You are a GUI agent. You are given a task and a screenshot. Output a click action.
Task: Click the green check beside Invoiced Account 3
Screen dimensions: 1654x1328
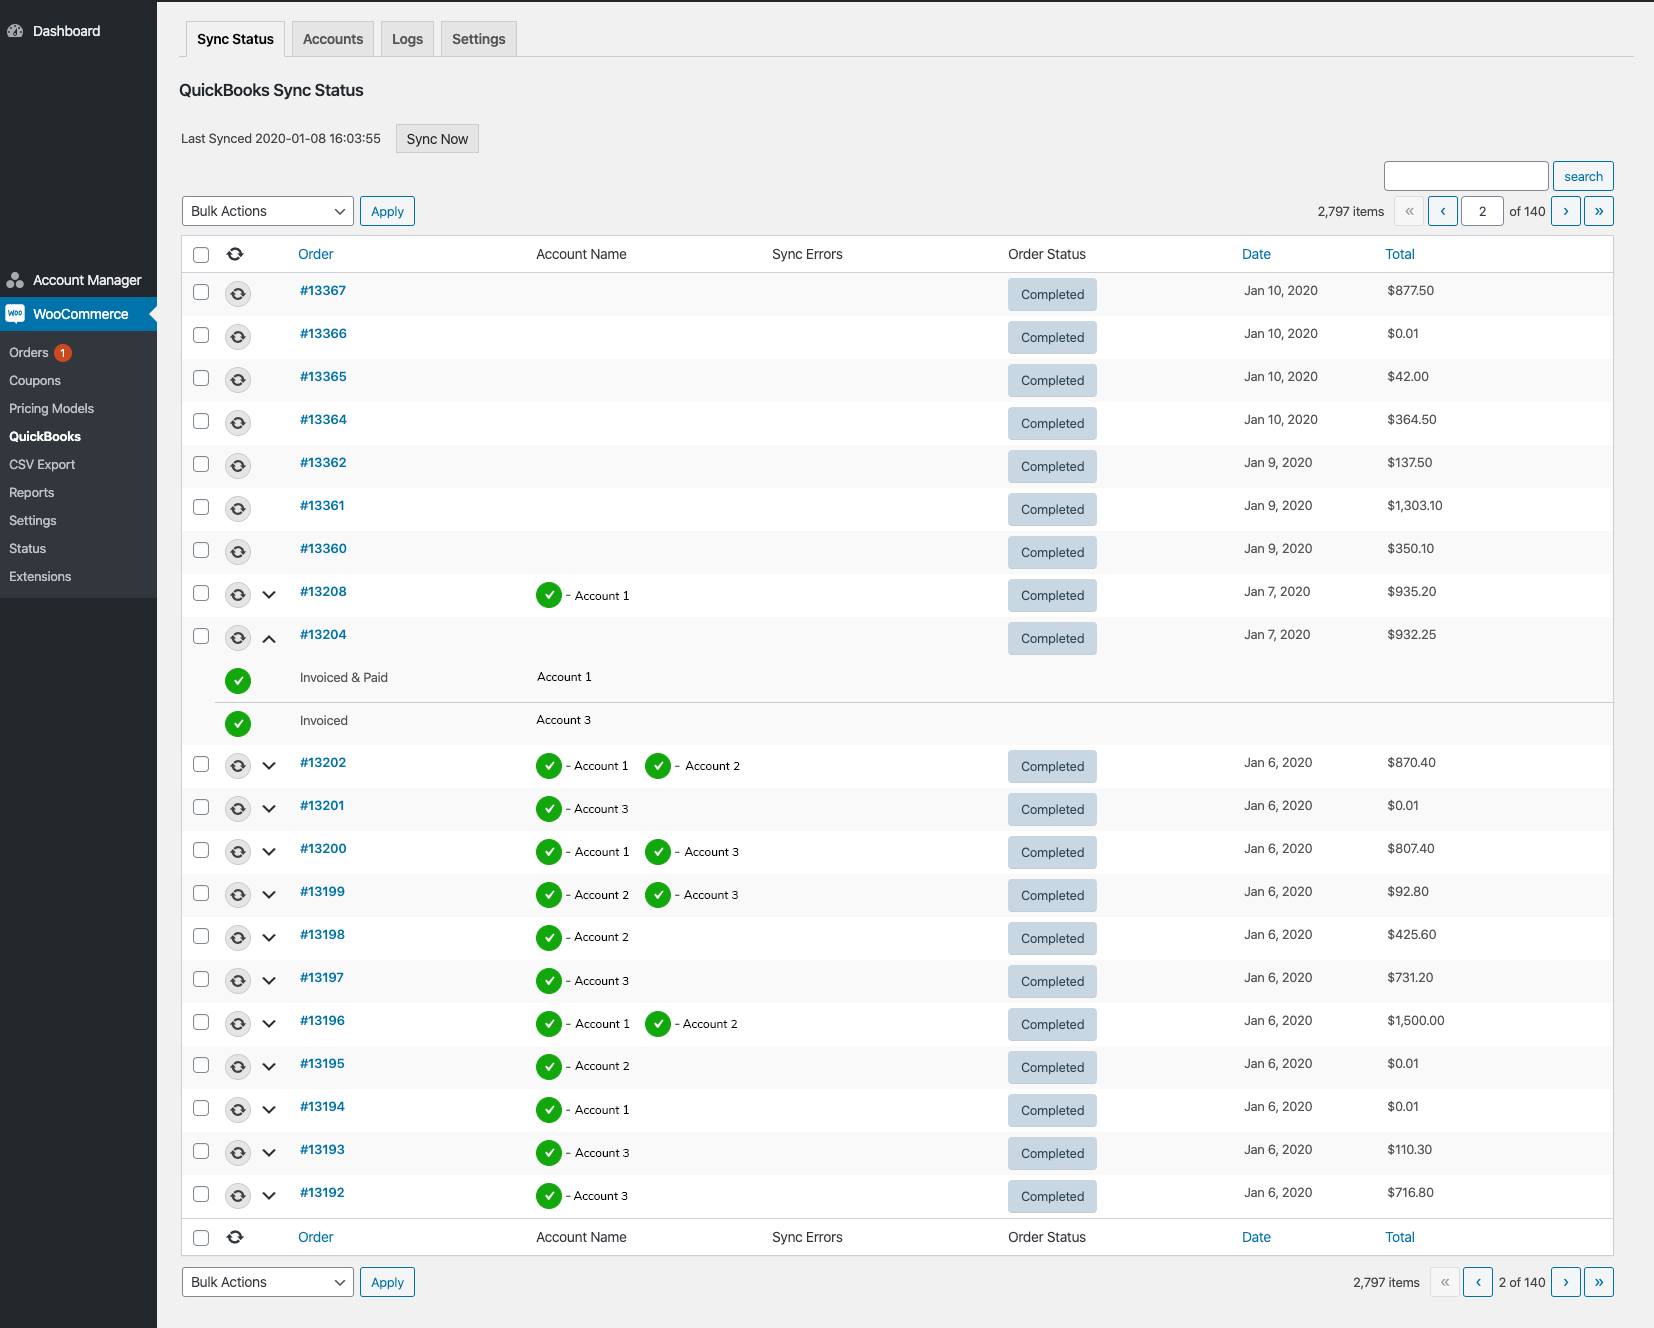tap(238, 724)
